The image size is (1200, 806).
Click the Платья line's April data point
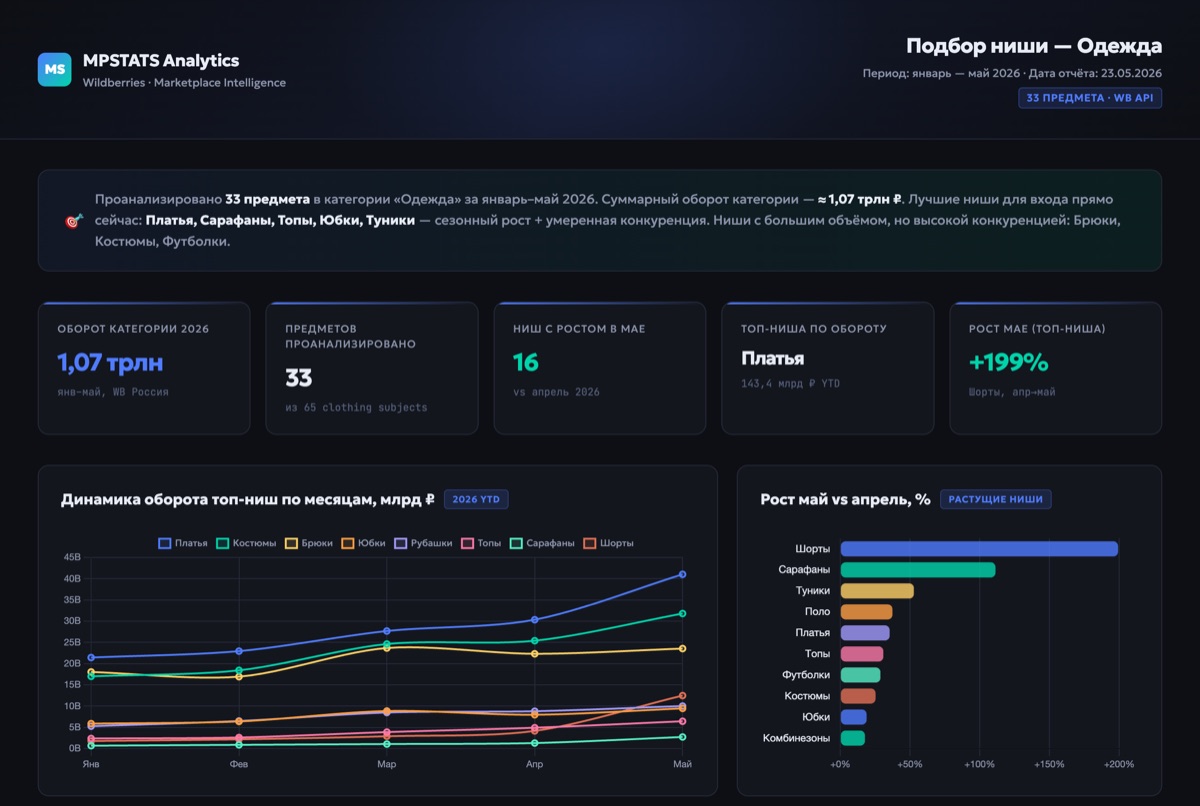click(535, 620)
